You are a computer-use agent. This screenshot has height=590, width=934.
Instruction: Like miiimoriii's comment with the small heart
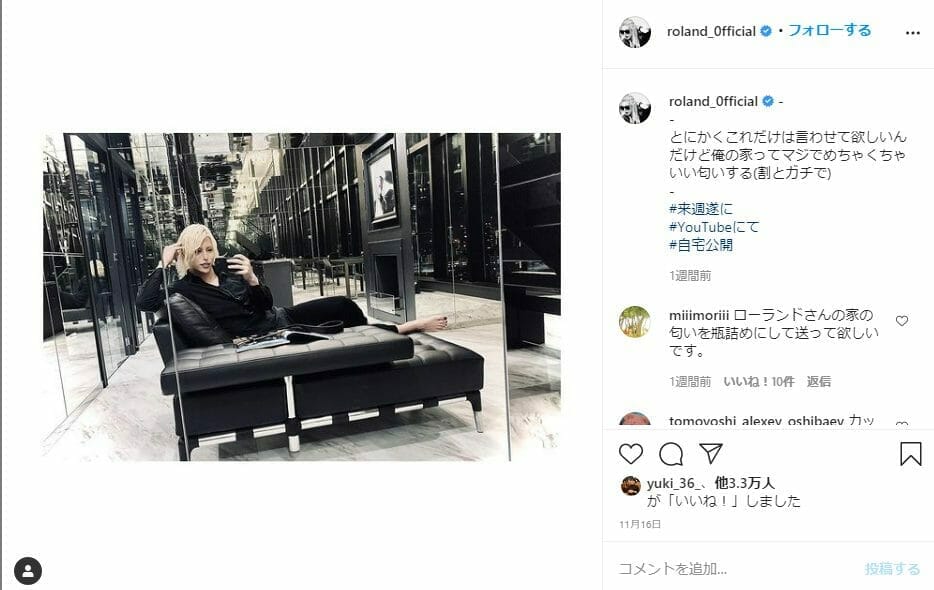(x=902, y=321)
